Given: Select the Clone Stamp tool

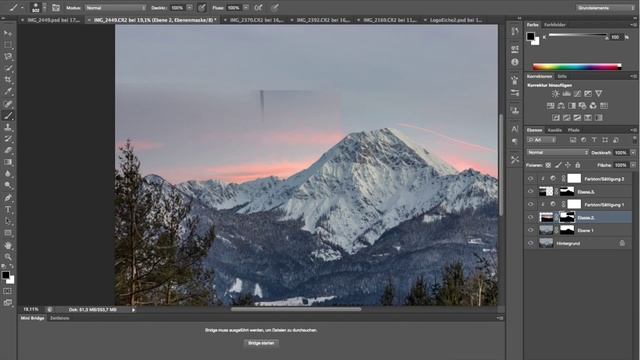Looking at the screenshot, I should tap(8, 127).
